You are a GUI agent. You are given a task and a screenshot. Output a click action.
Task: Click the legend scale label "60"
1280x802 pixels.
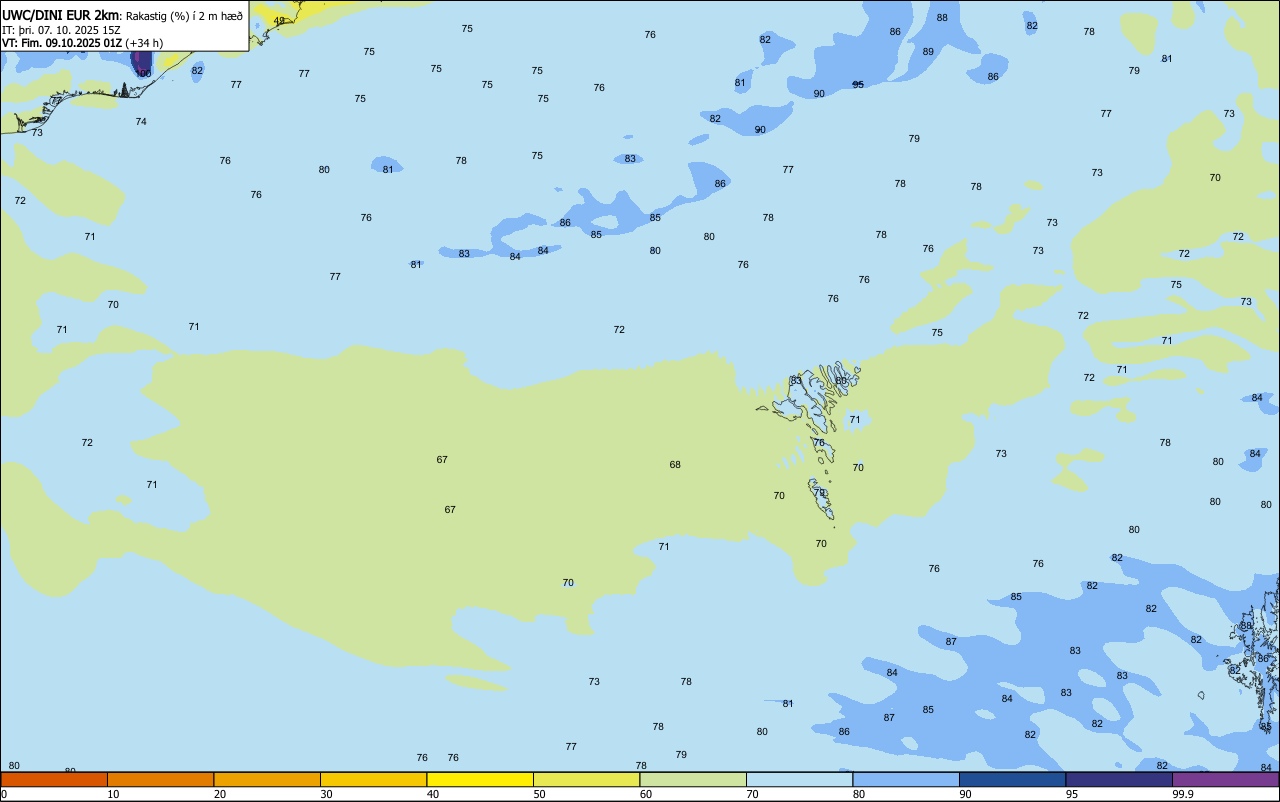(646, 794)
